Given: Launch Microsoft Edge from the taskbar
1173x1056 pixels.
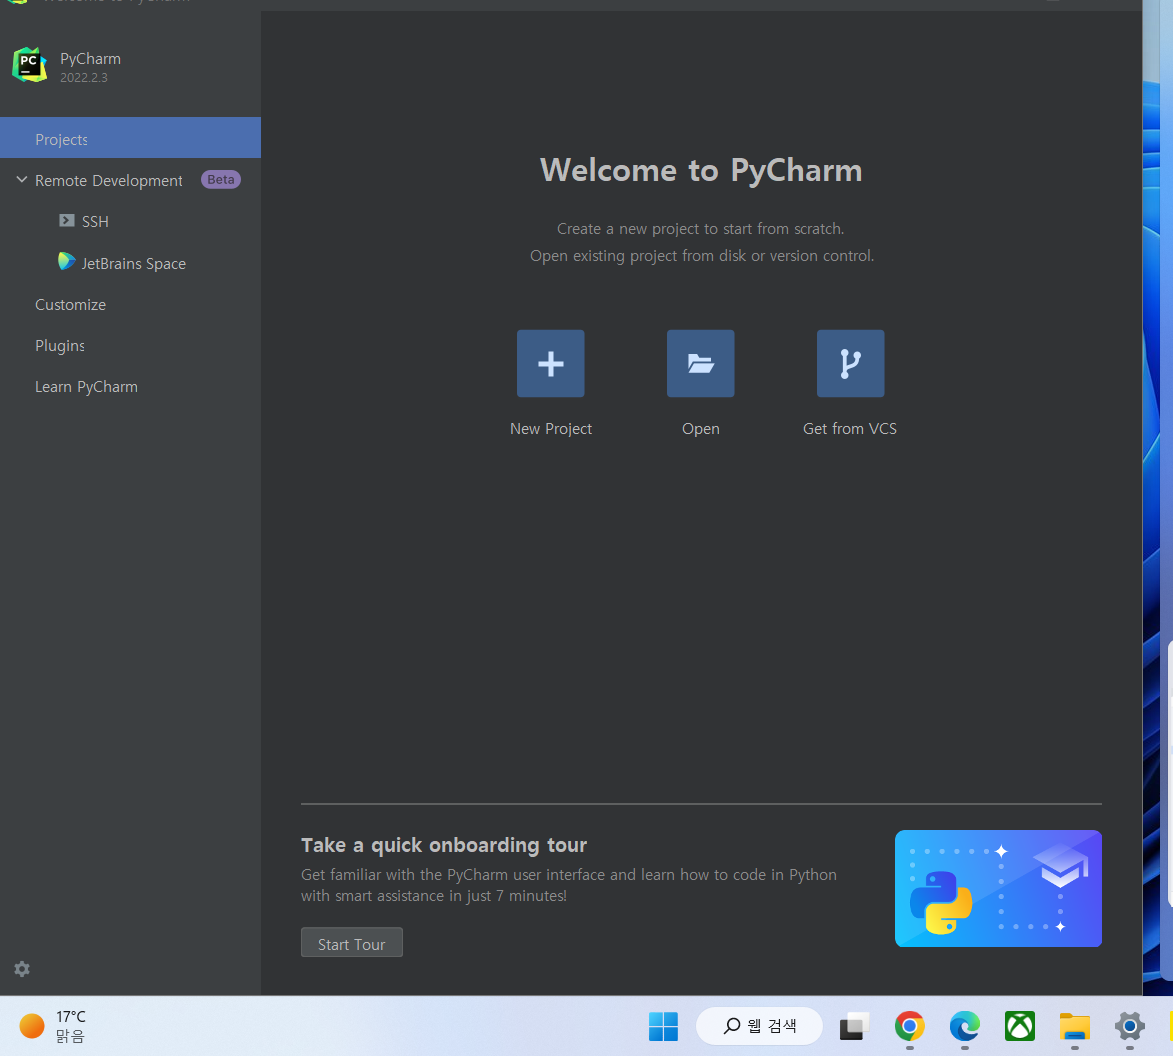Looking at the screenshot, I should 965,1026.
